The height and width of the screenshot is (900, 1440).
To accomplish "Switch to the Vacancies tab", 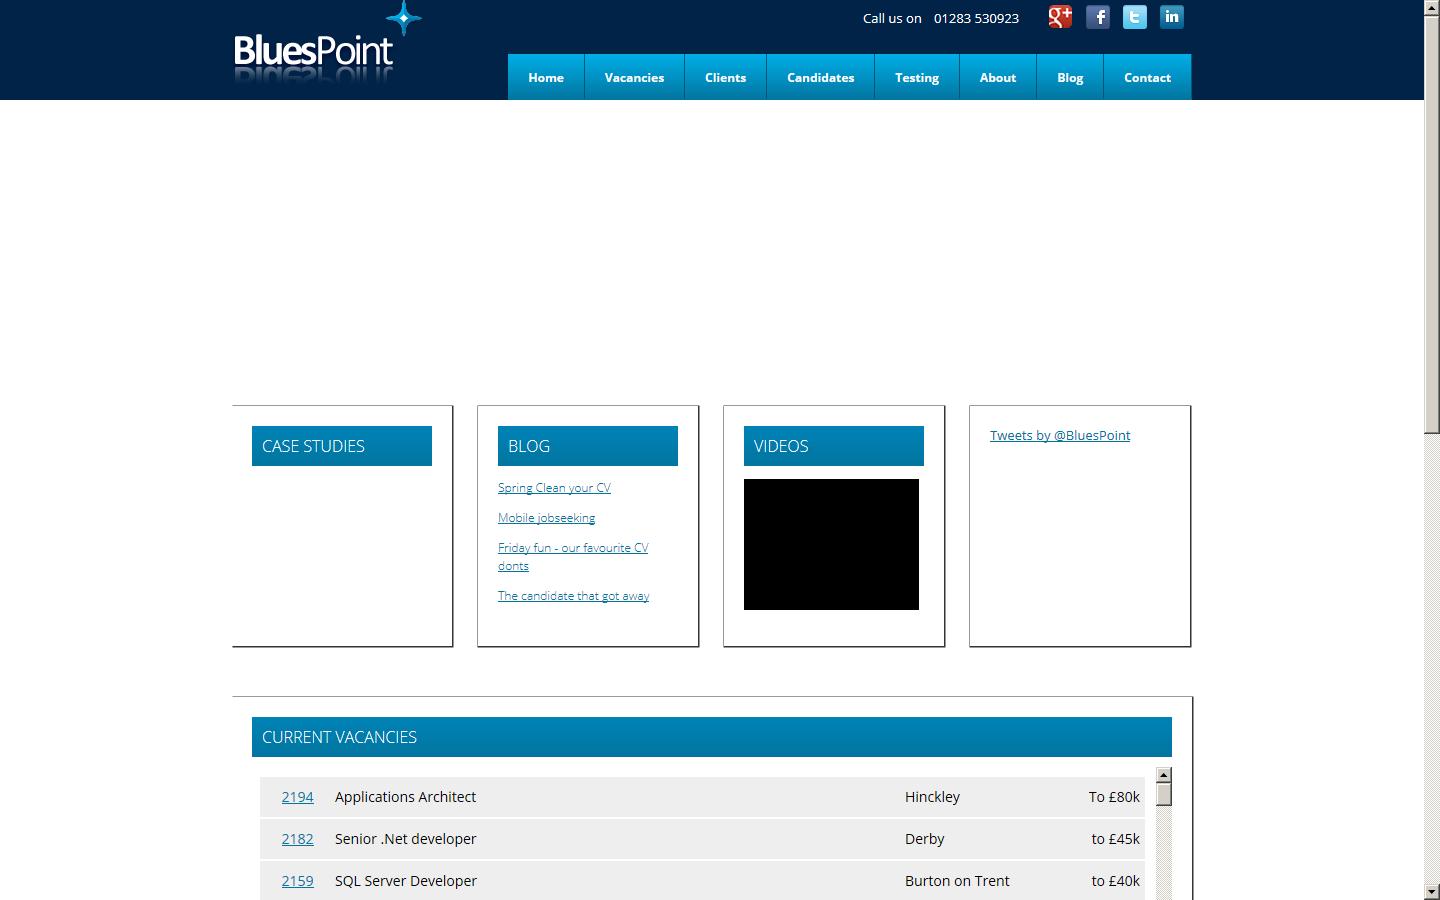I will point(634,77).
